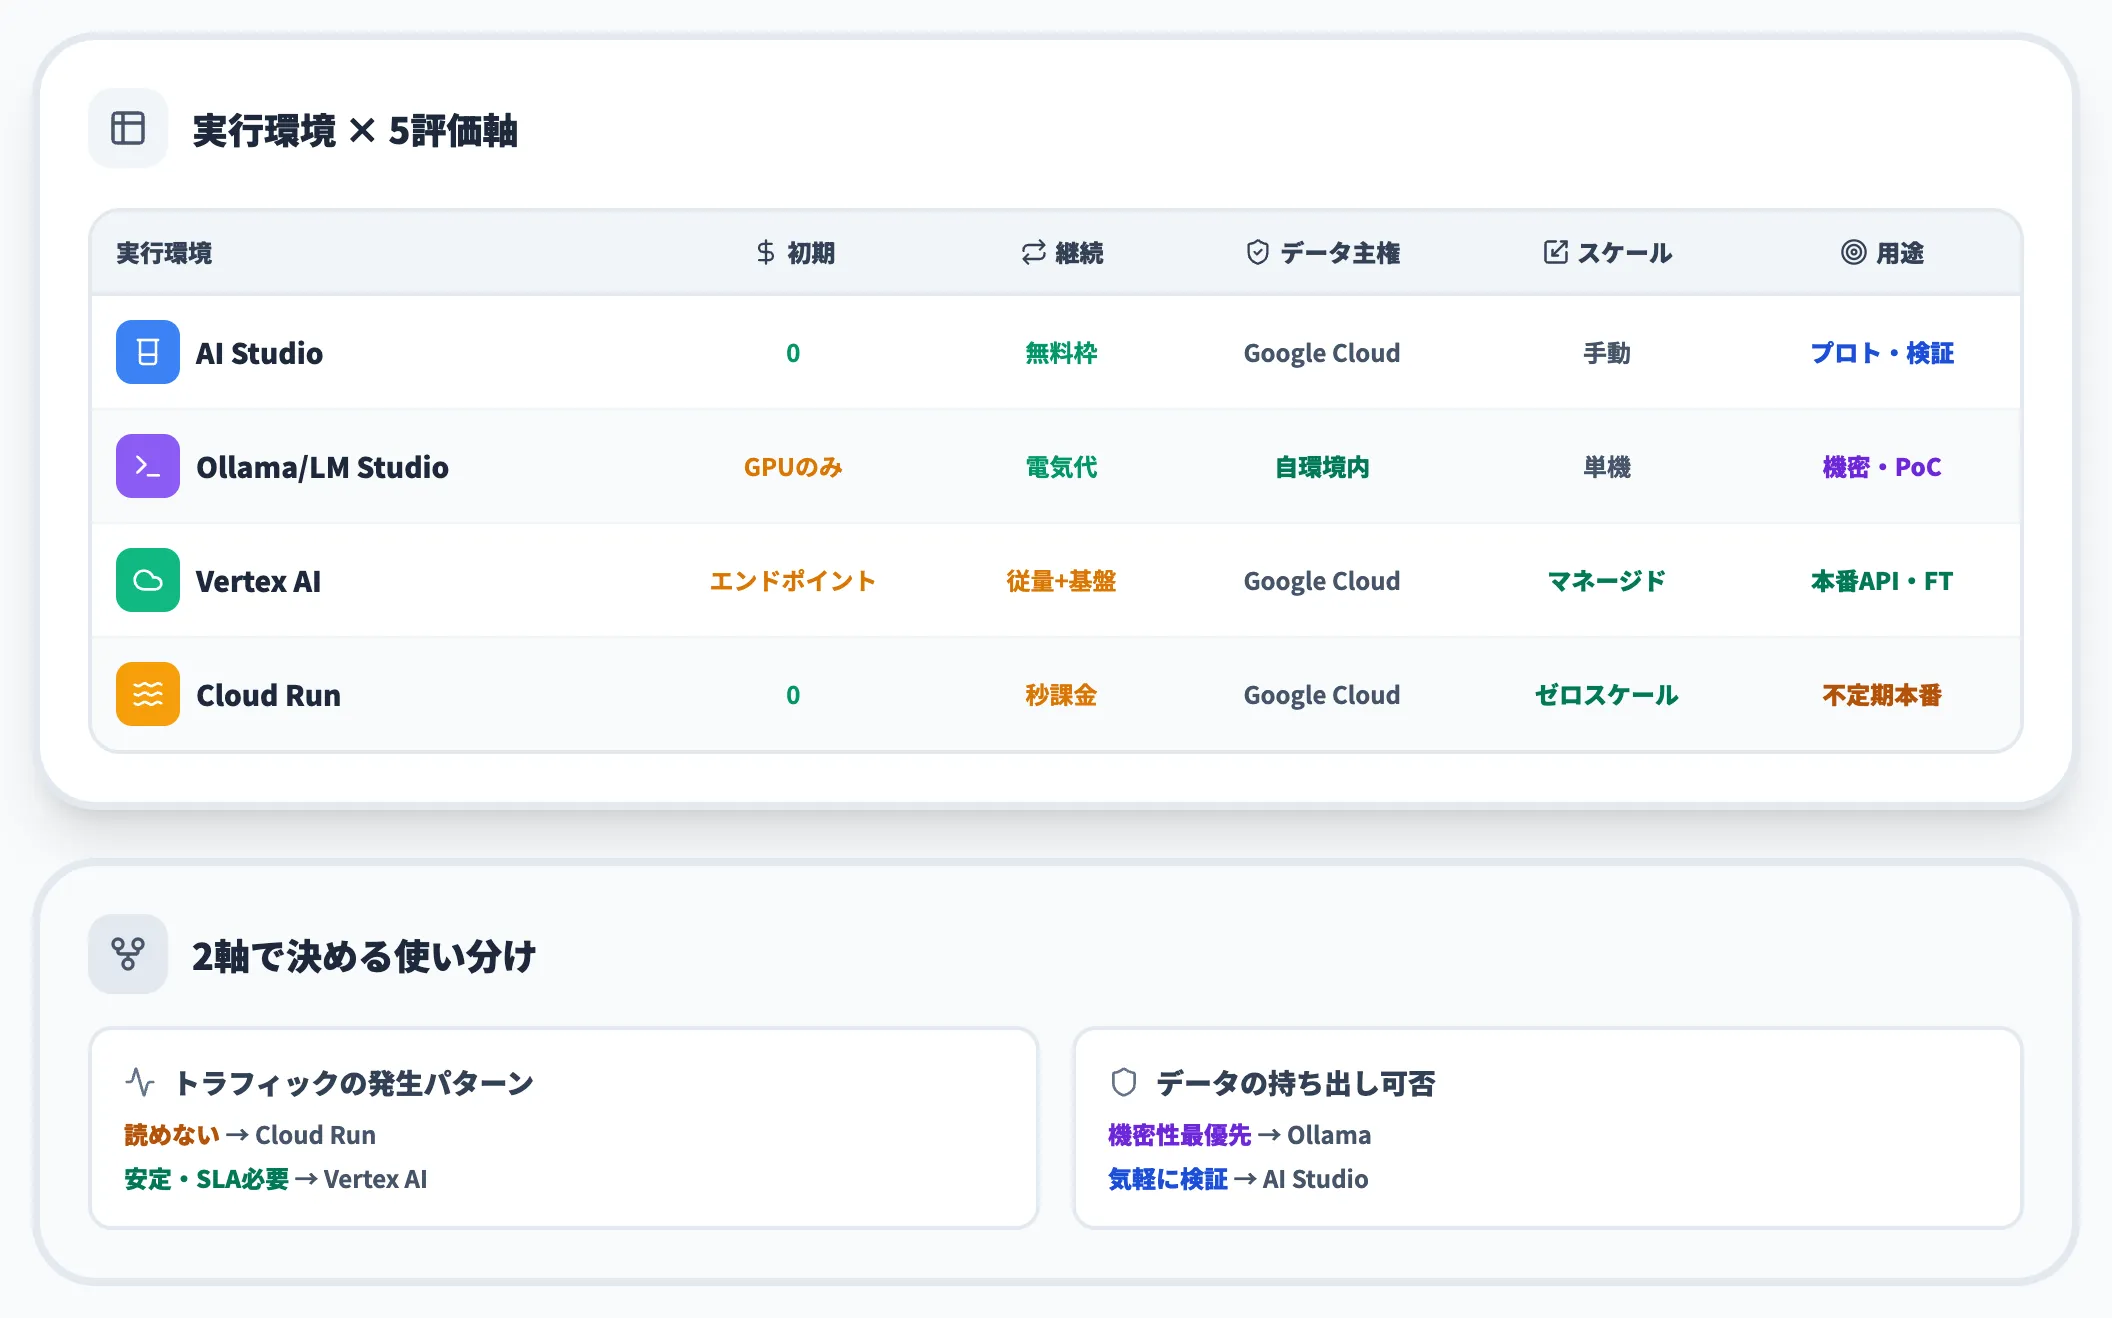Select the 継続 column header label
Image resolution: width=2112 pixels, height=1318 pixels.
click(x=1079, y=253)
